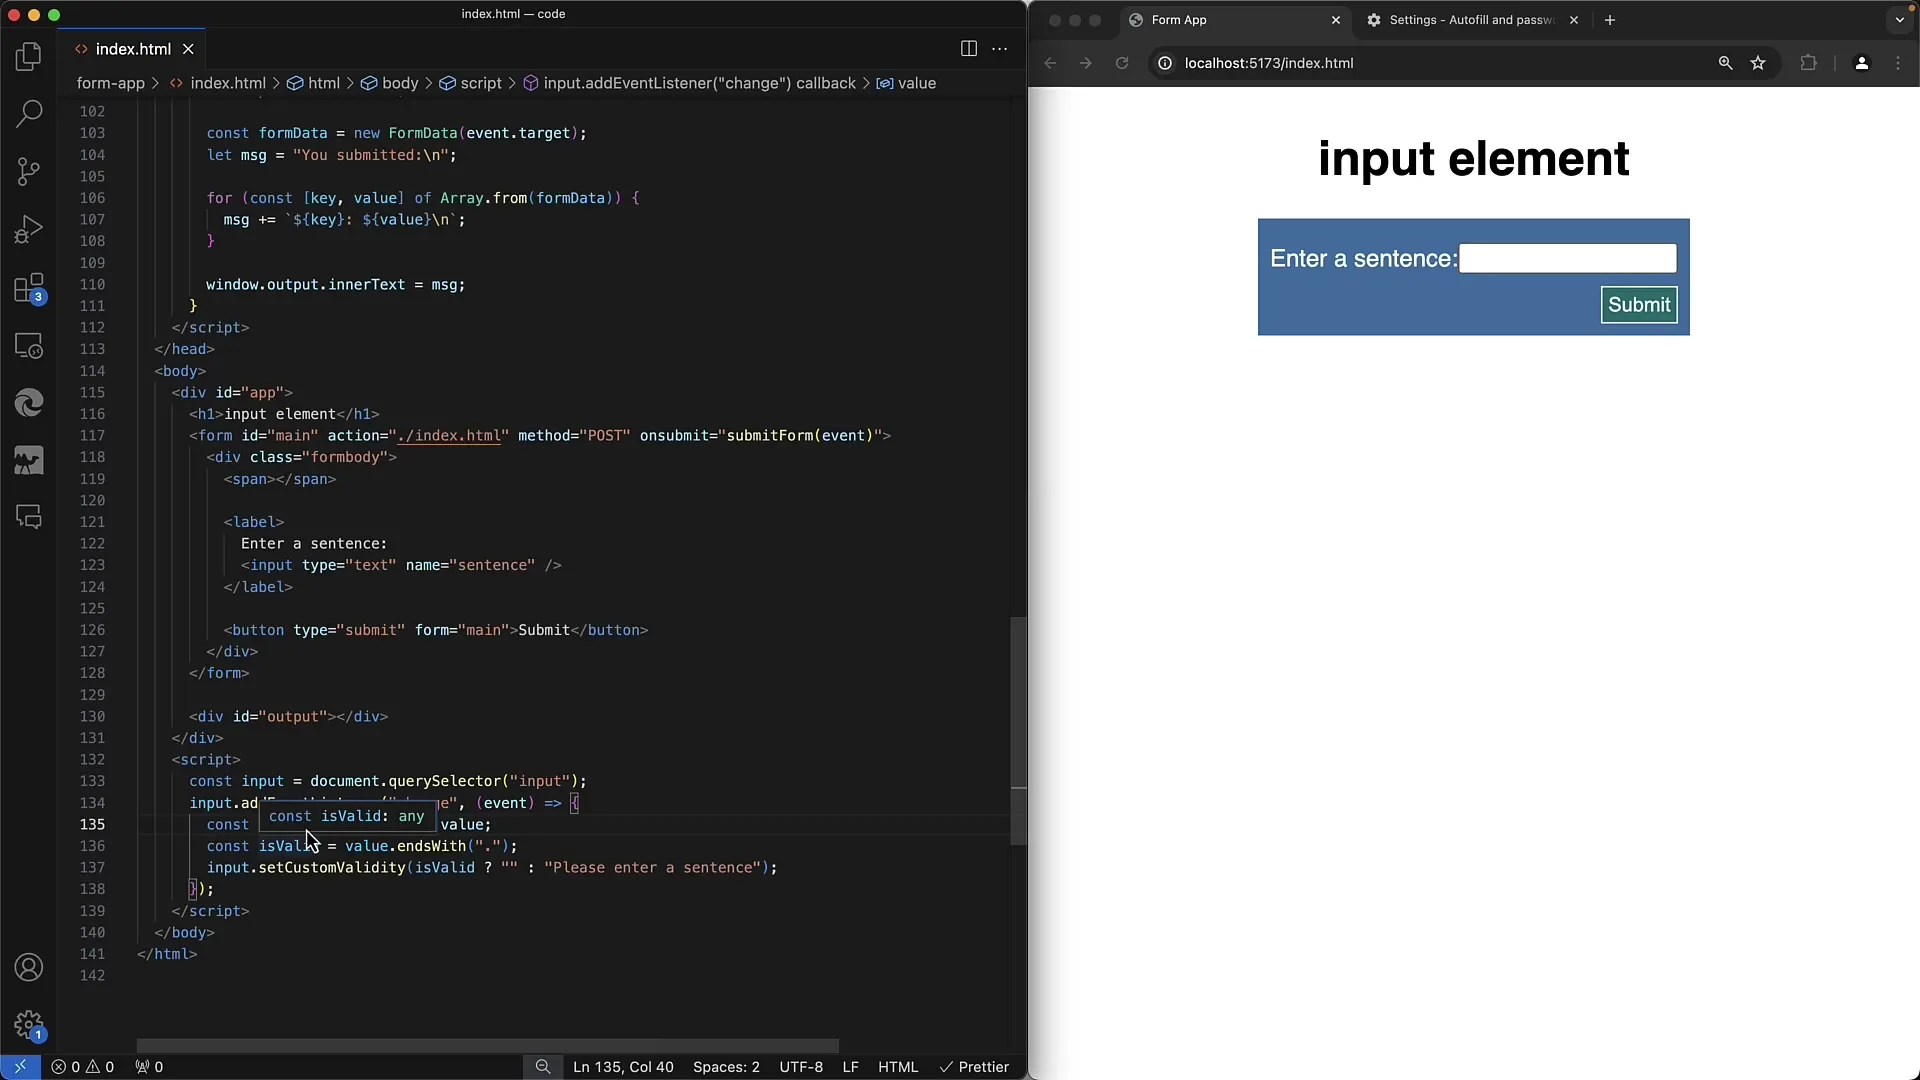Click the Split Editor button
The height and width of the screenshot is (1080, 1920).
pyautogui.click(x=969, y=49)
